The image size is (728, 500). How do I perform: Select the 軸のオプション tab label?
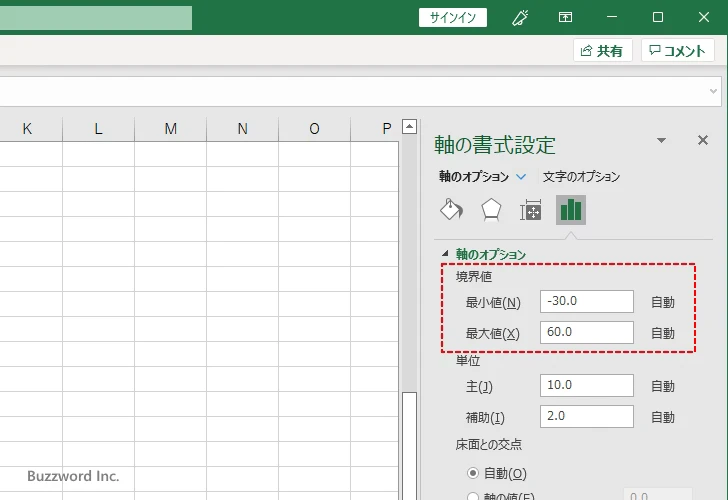click(474, 176)
